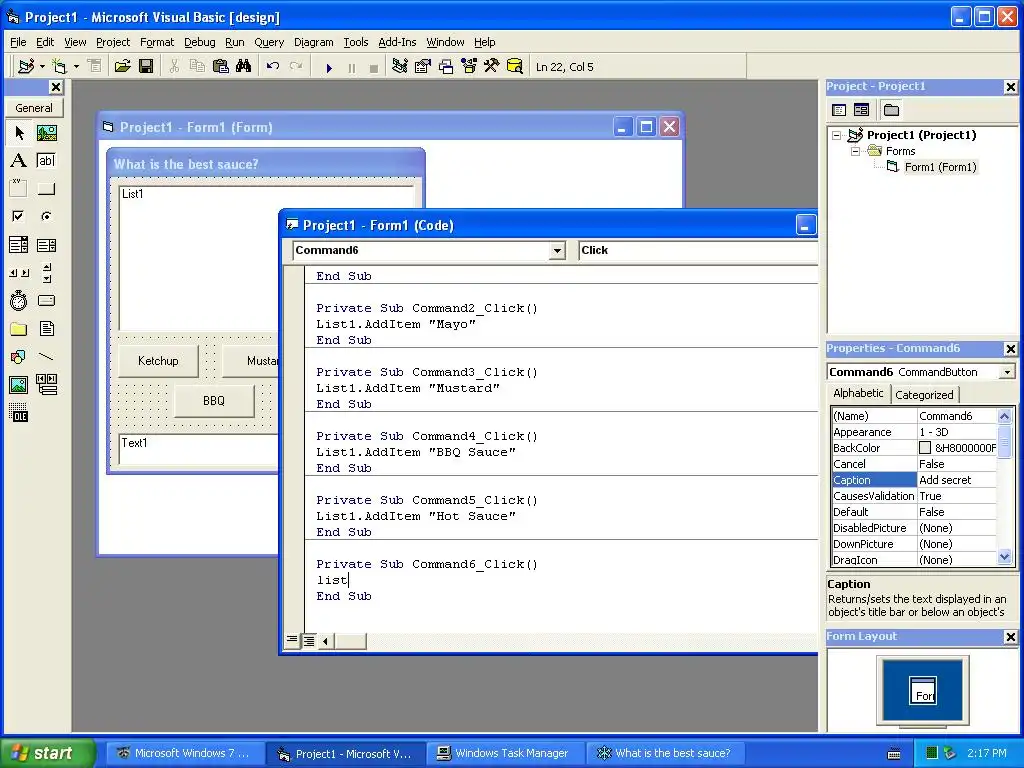Image resolution: width=1024 pixels, height=768 pixels.
Task: Select the vertical scroll bar tool
Action: pyautogui.click(x=46, y=273)
